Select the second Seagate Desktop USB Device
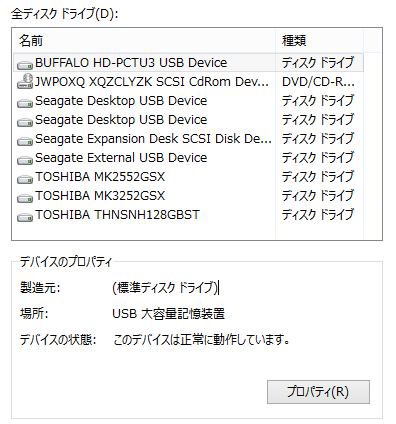Image resolution: width=396 pixels, height=424 pixels. point(188,120)
